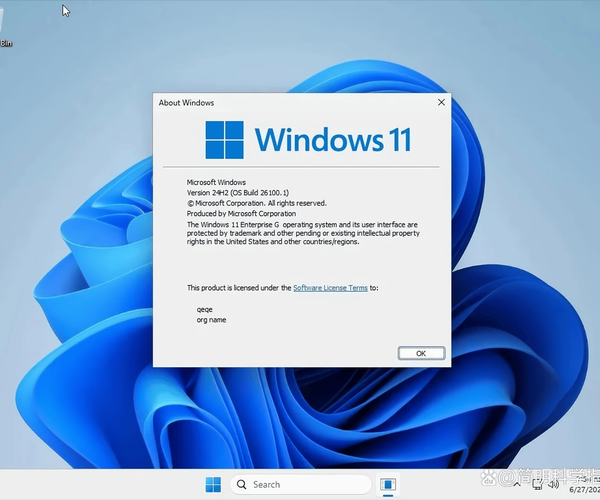Click the "Microsoft Windows" text line

[216, 182]
